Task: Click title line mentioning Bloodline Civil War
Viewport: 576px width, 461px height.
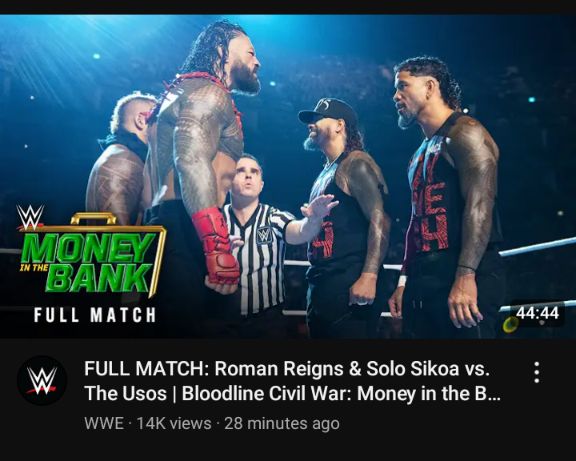Action: pyautogui.click(x=292, y=394)
